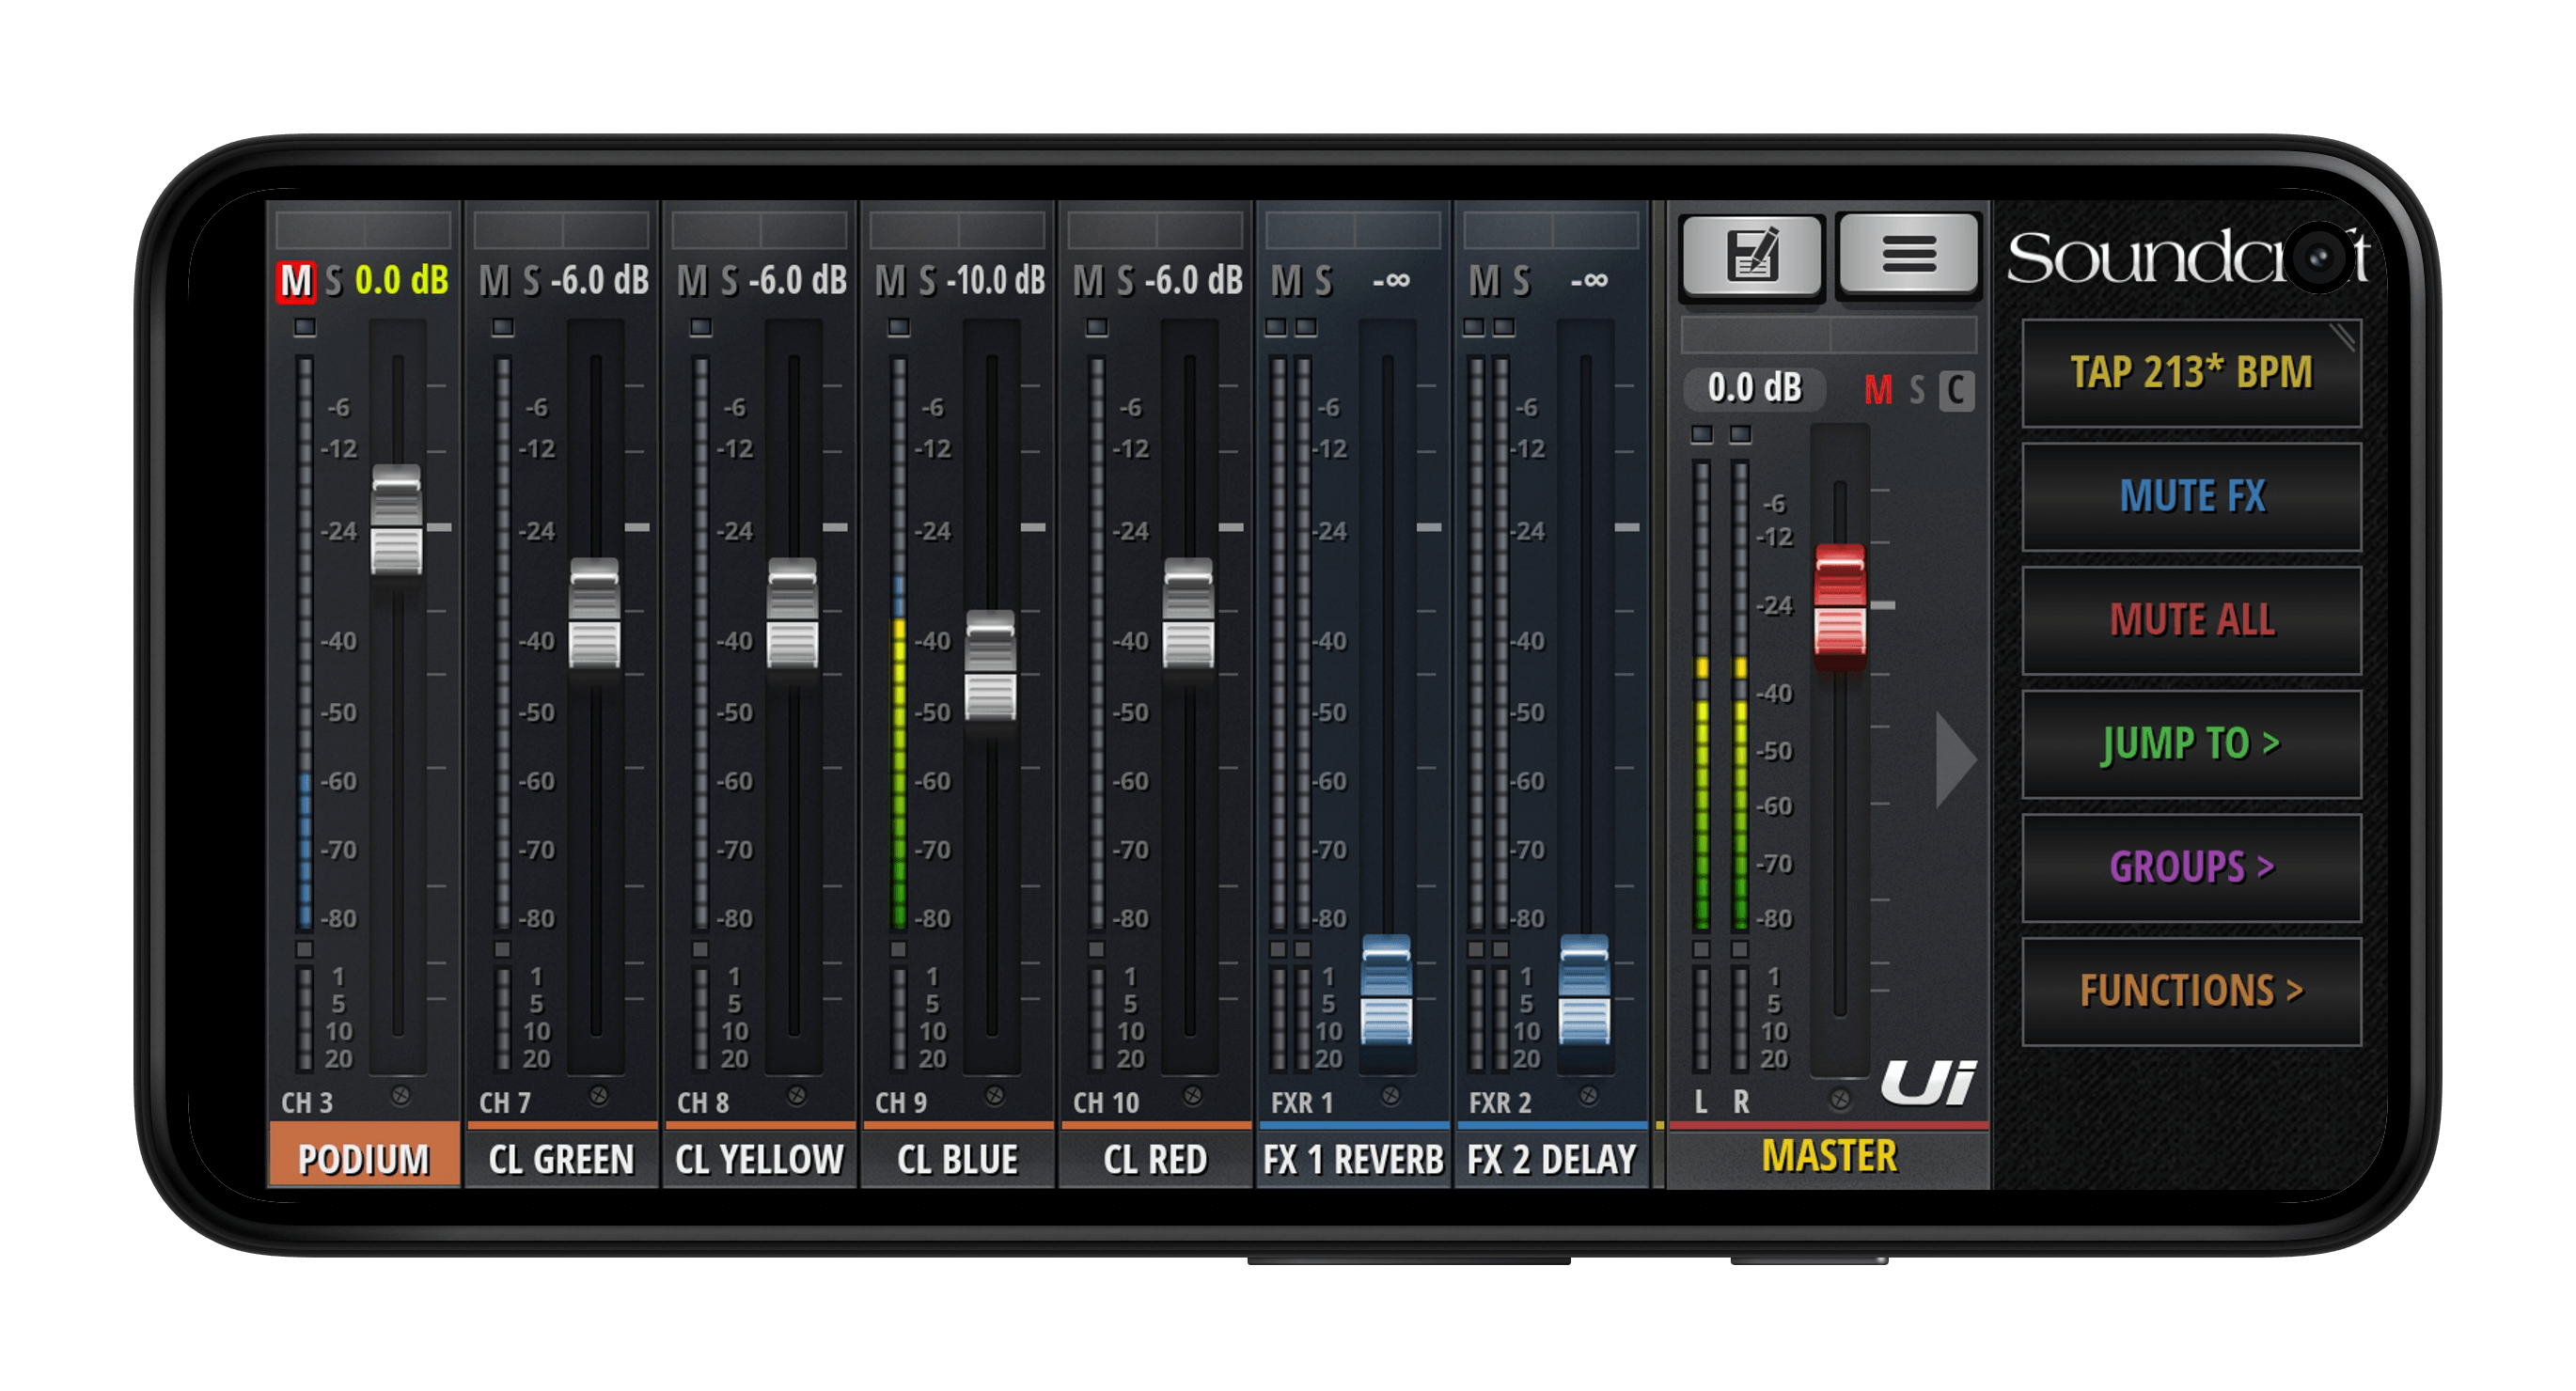This screenshot has width=2576, height=1391.
Task: Open the notepad edit icon button
Action: [1752, 255]
